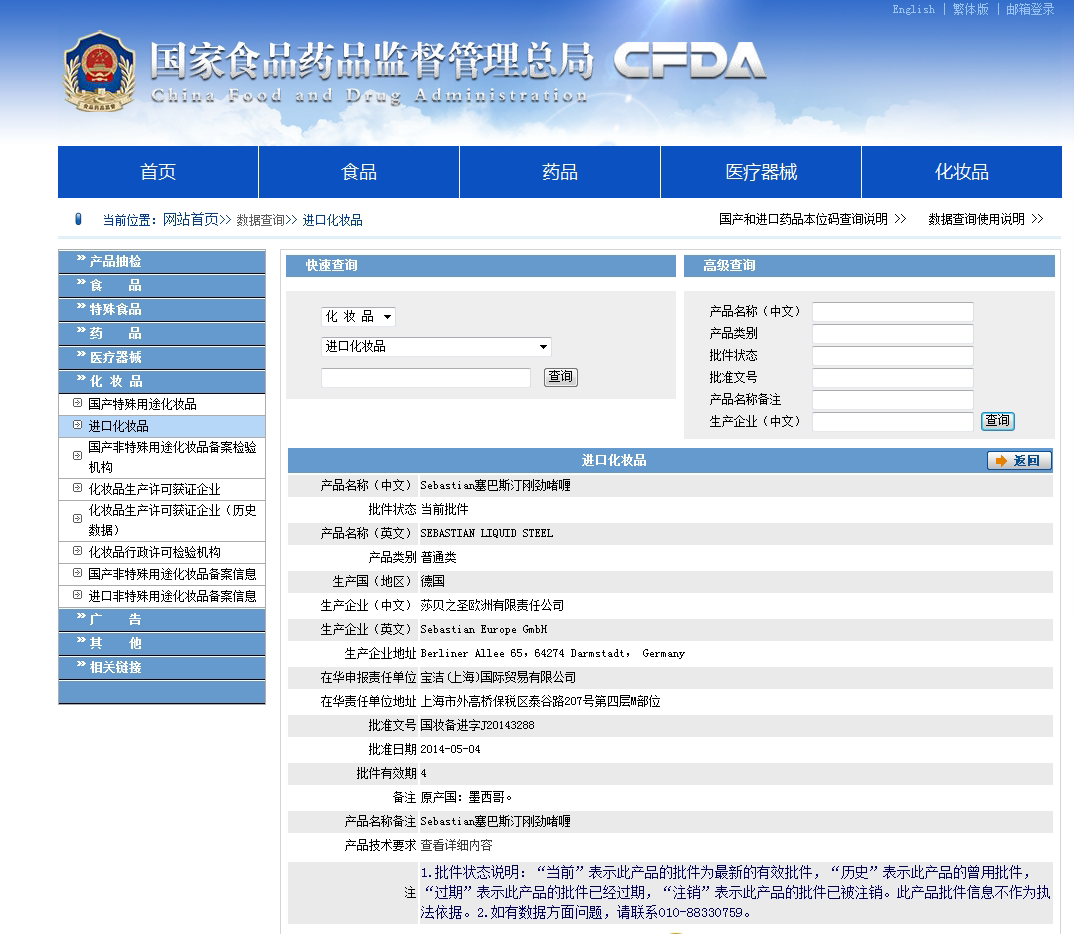Click manufacturer Sebastian Europe GmbH
This screenshot has height=934, width=1074.
tap(484, 629)
